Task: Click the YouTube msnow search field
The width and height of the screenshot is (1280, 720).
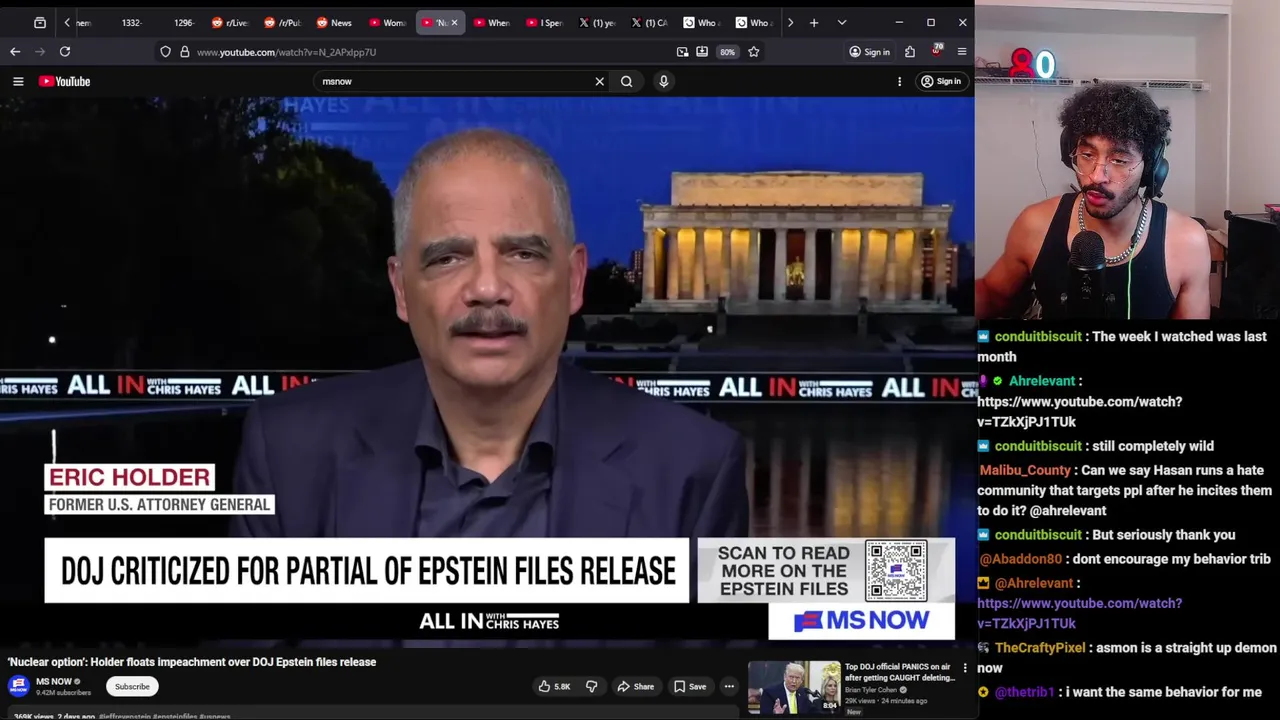Action: [455, 81]
